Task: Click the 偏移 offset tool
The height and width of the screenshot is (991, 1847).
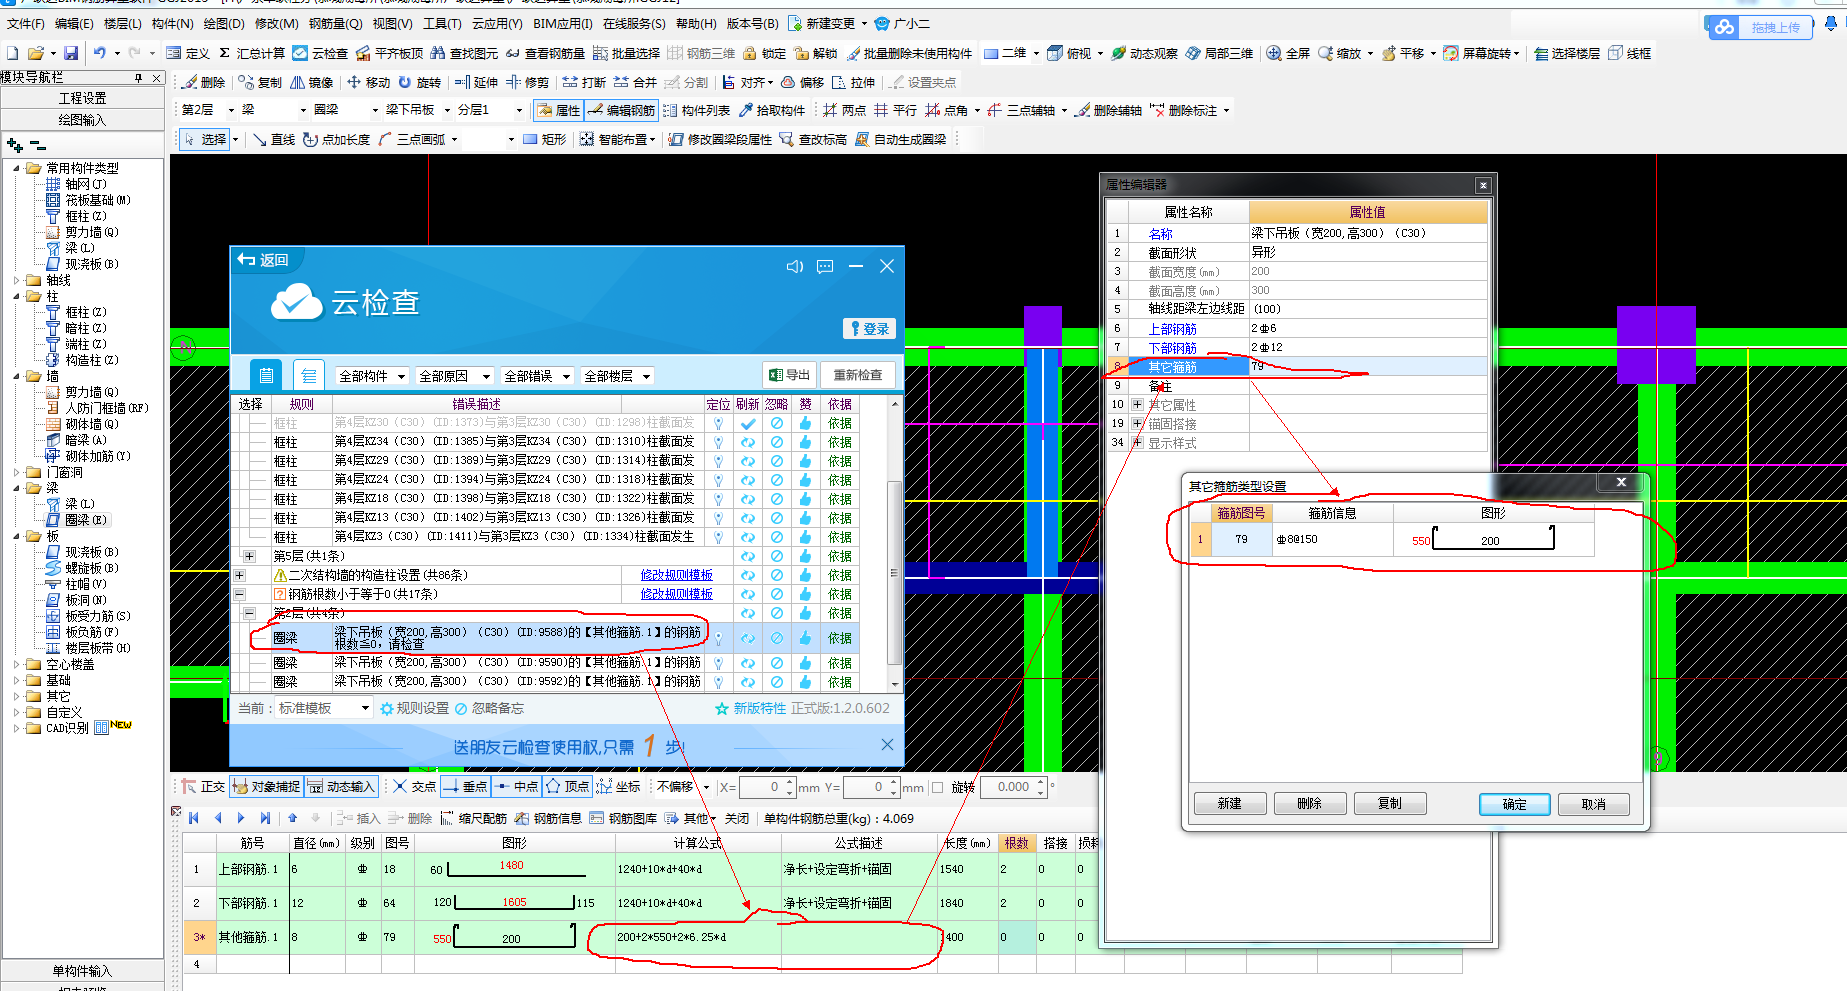Action: click(x=802, y=82)
